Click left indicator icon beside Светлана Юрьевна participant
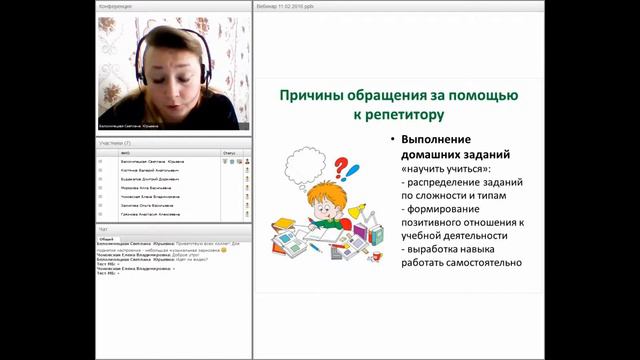 coord(100,162)
